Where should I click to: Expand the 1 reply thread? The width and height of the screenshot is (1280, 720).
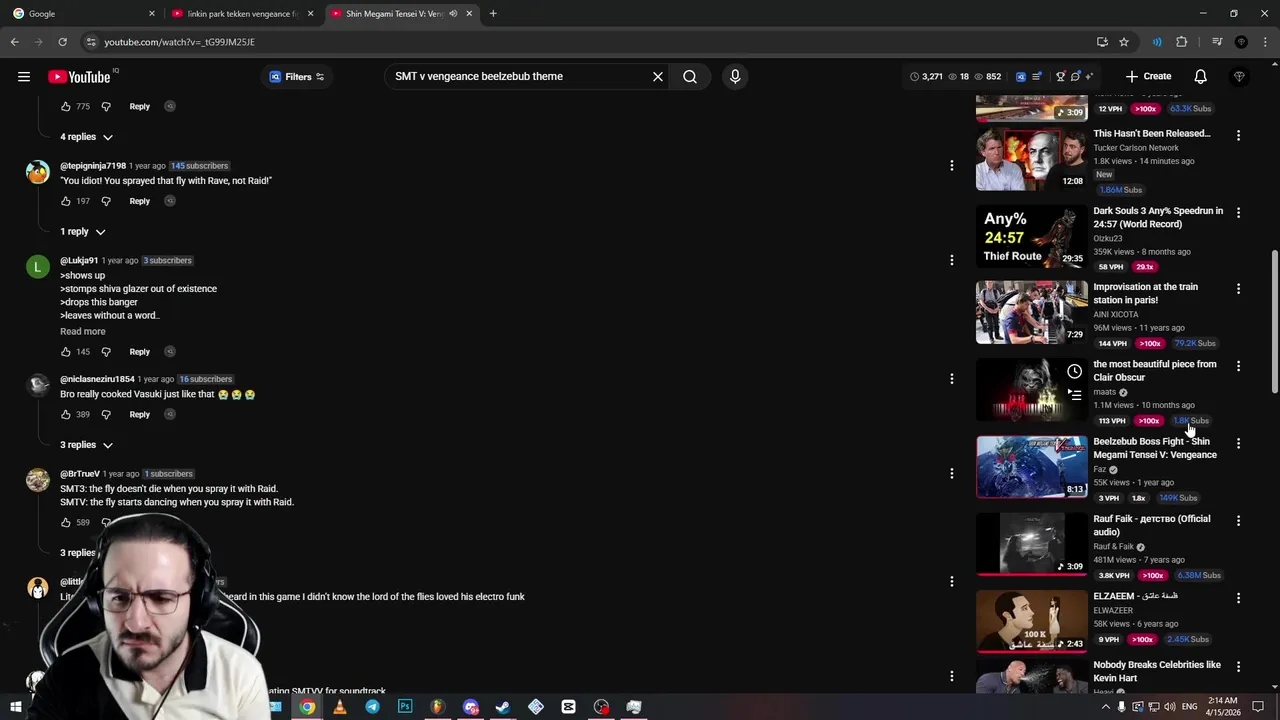pos(82,232)
